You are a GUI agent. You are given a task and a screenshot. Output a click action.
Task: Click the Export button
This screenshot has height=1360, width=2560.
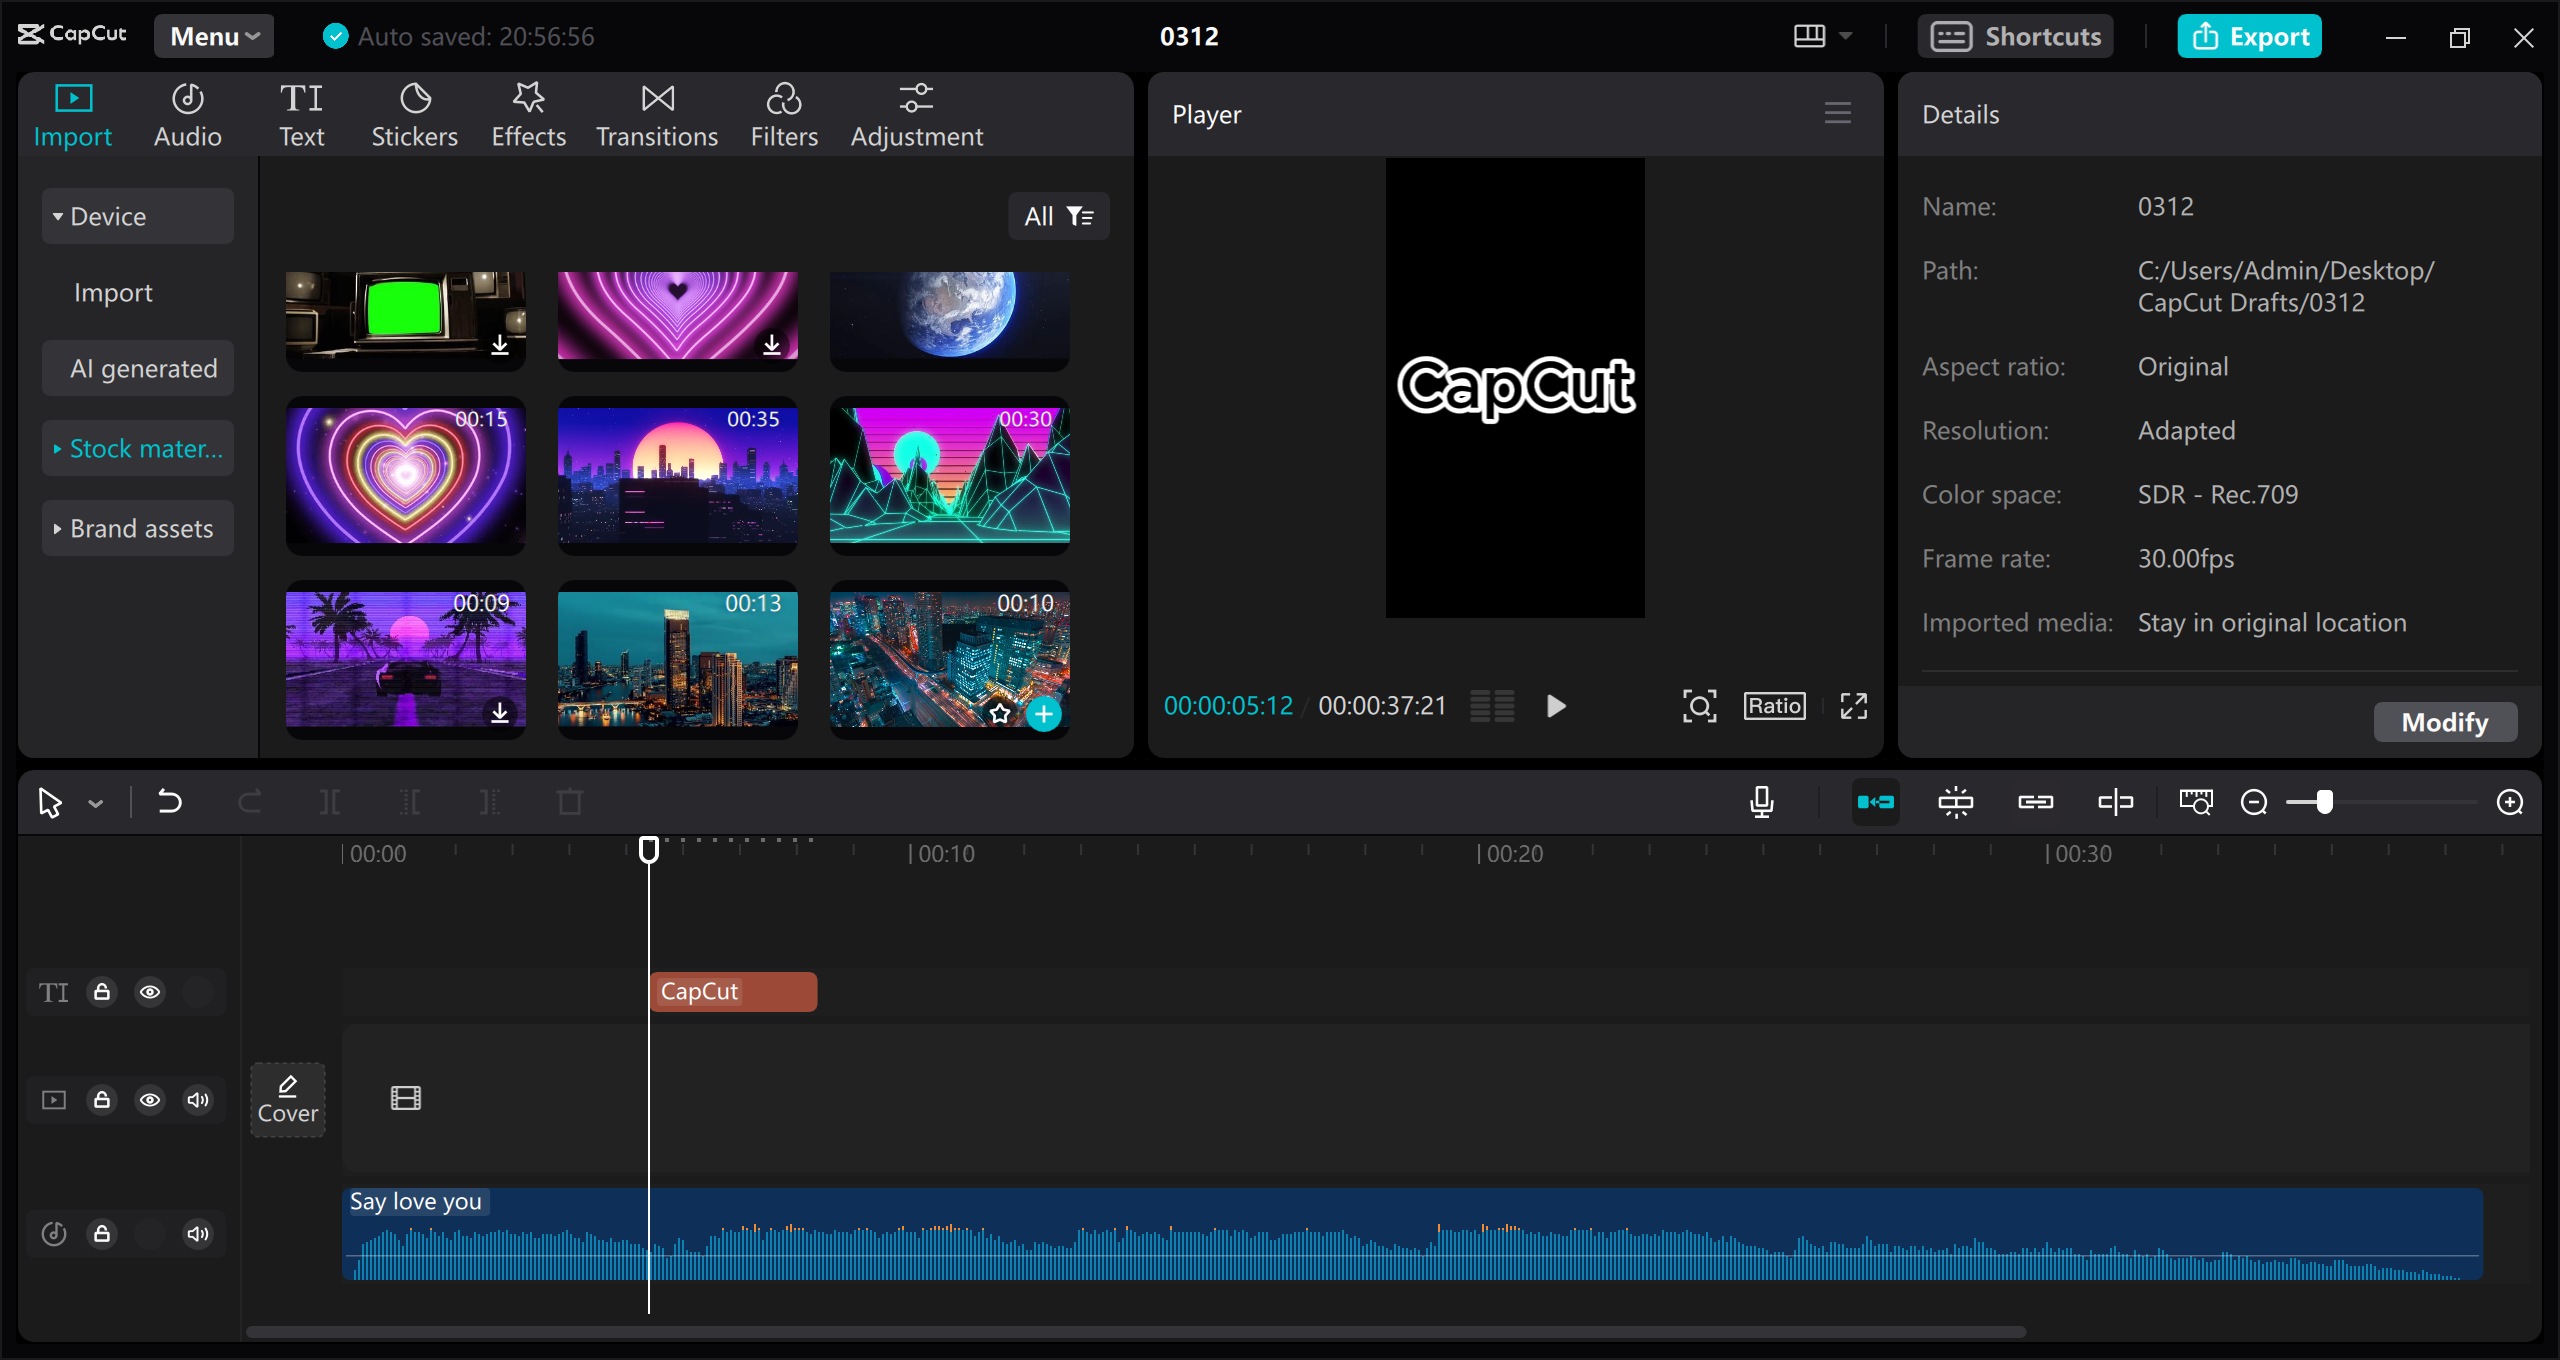click(x=2250, y=36)
